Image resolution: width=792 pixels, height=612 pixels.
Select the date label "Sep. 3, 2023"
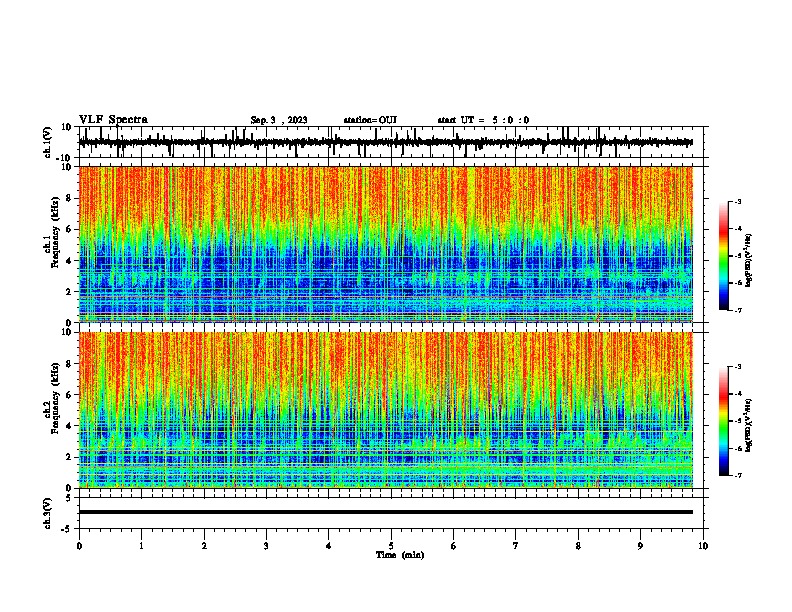[279, 120]
